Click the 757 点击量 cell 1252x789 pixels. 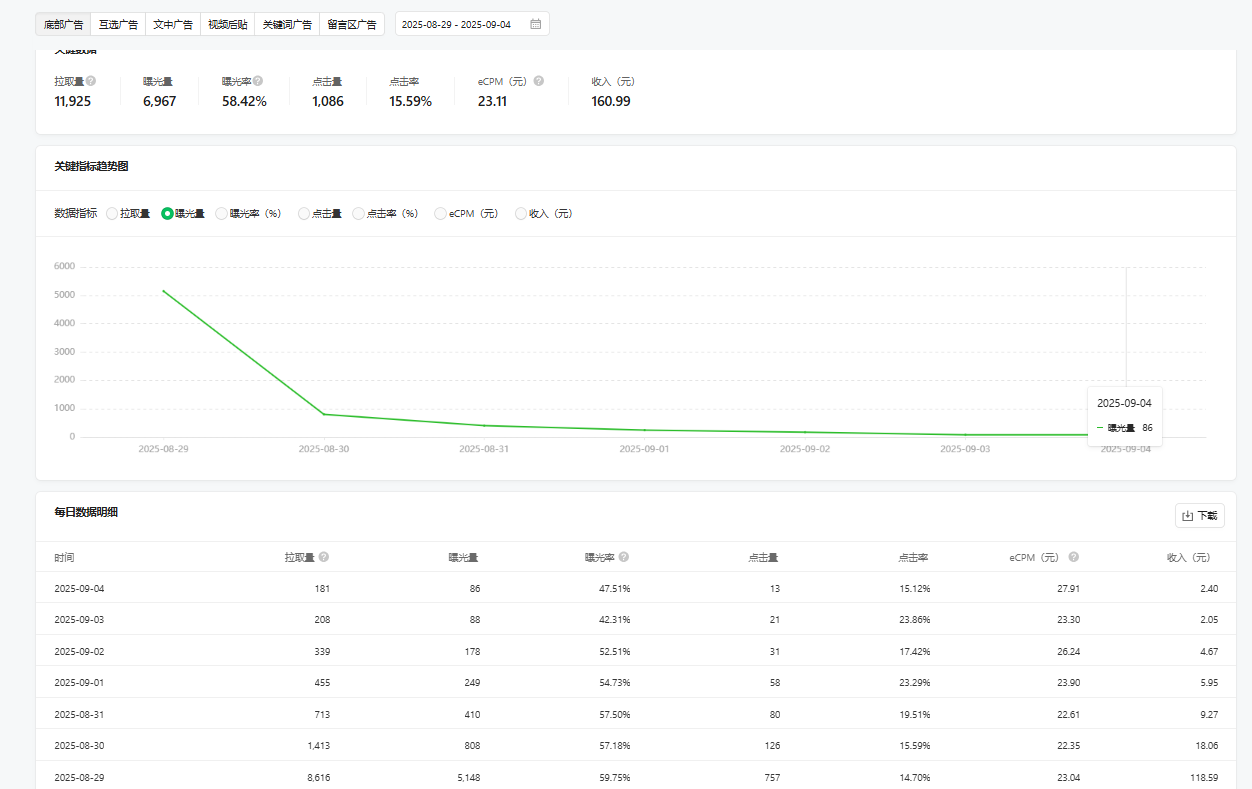click(x=771, y=777)
